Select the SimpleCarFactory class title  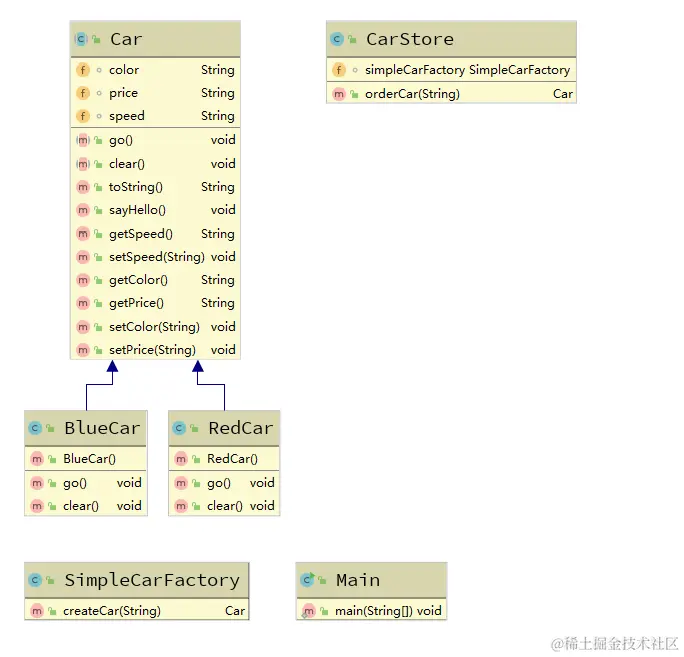[x=152, y=580]
